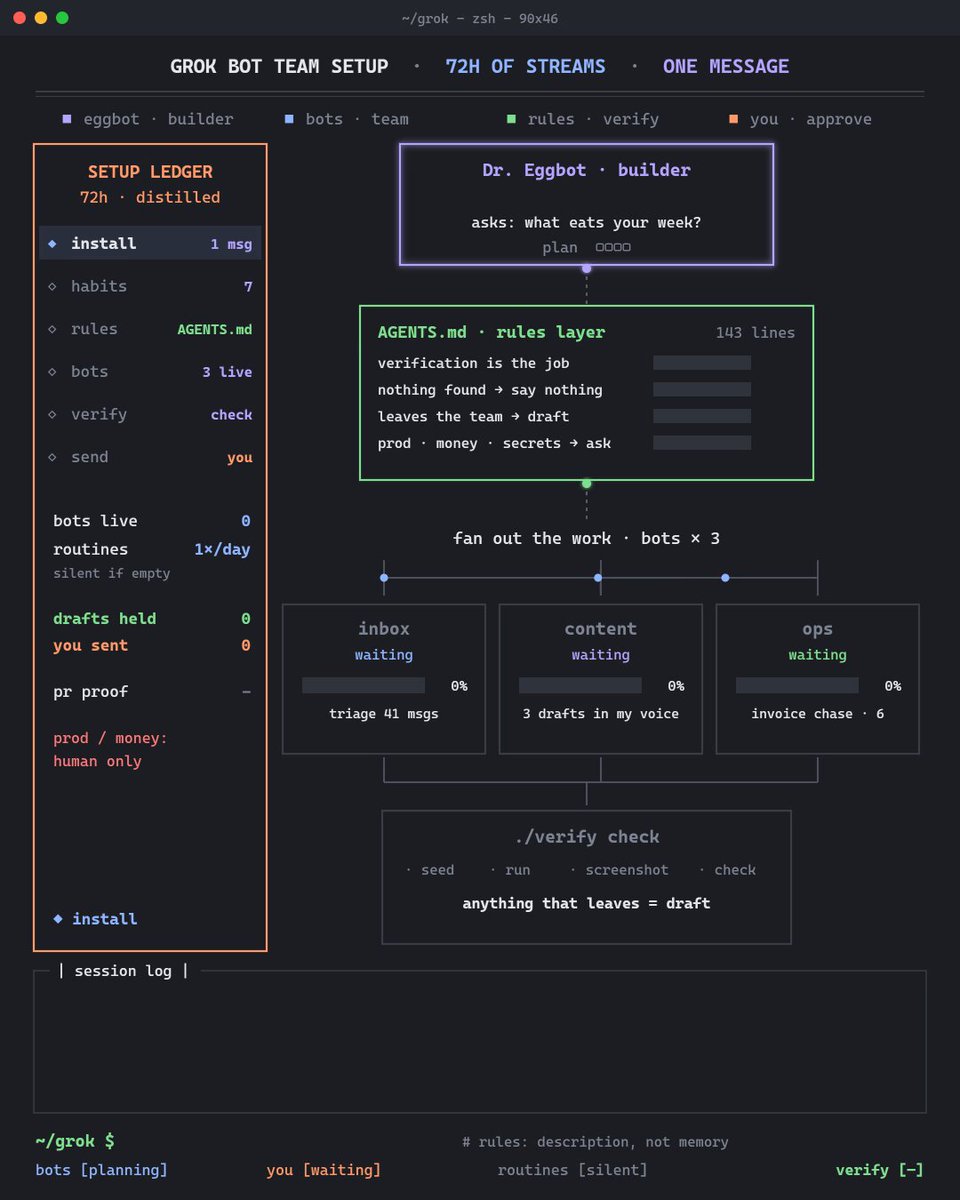Click the inbox card's 0% progress bar
960x1200 pixels.
point(363,685)
